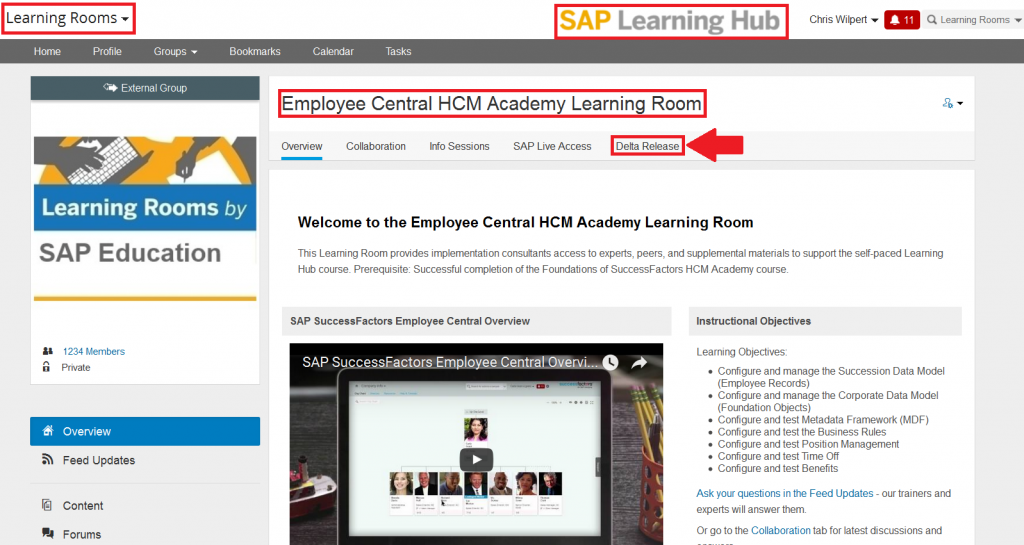Click the search magnifier icon

pos(932,20)
